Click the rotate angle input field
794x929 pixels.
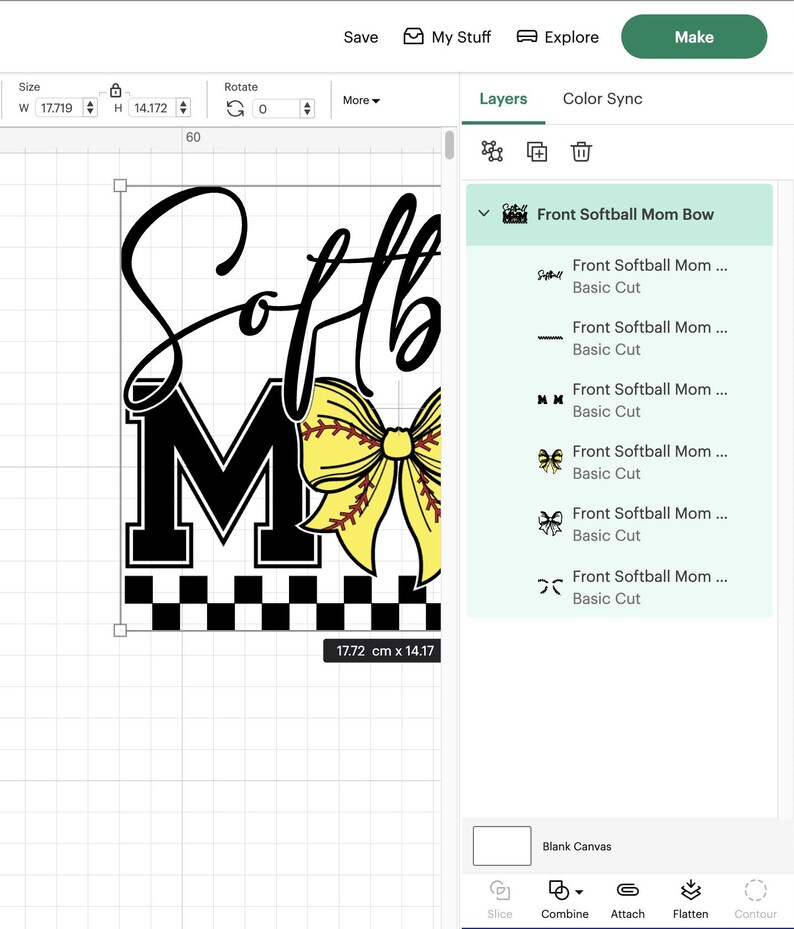[276, 108]
